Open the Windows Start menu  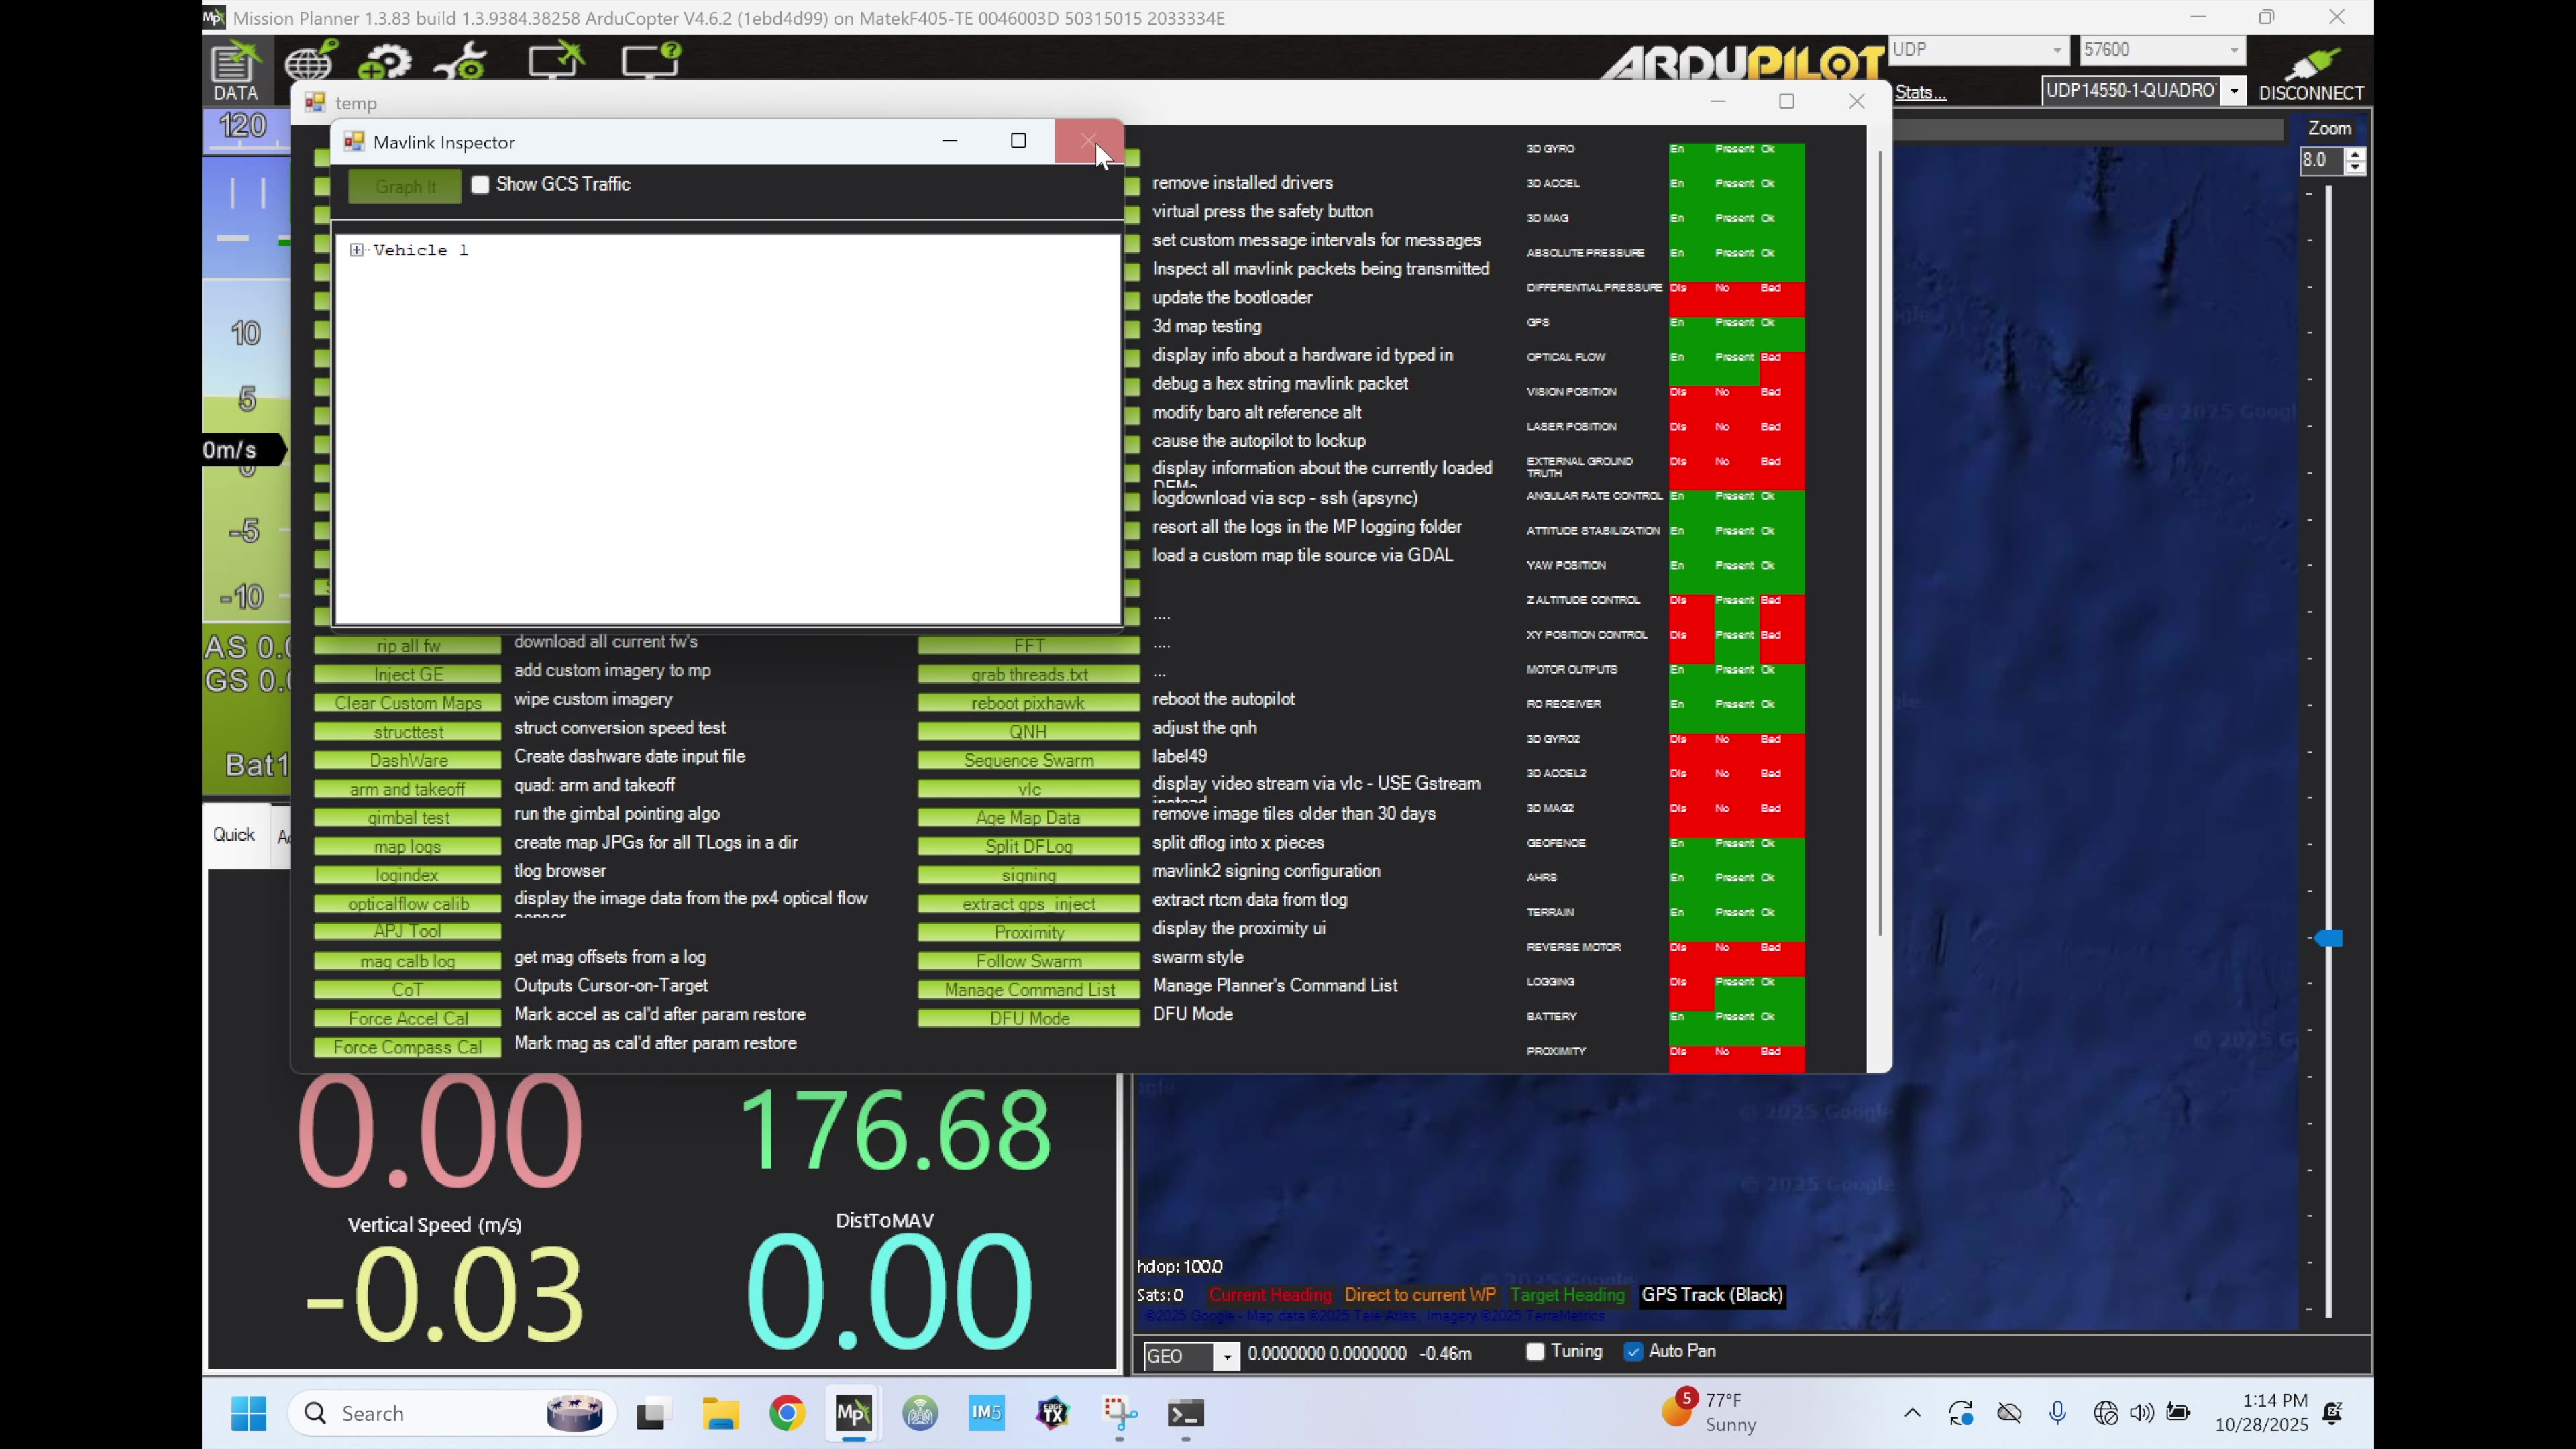[248, 1413]
